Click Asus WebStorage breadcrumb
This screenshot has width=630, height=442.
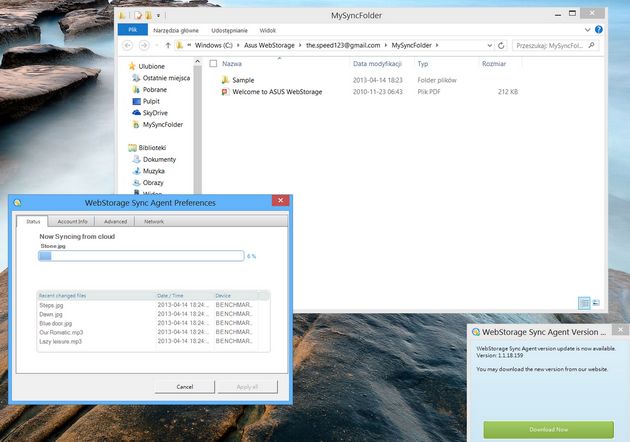click(269, 45)
